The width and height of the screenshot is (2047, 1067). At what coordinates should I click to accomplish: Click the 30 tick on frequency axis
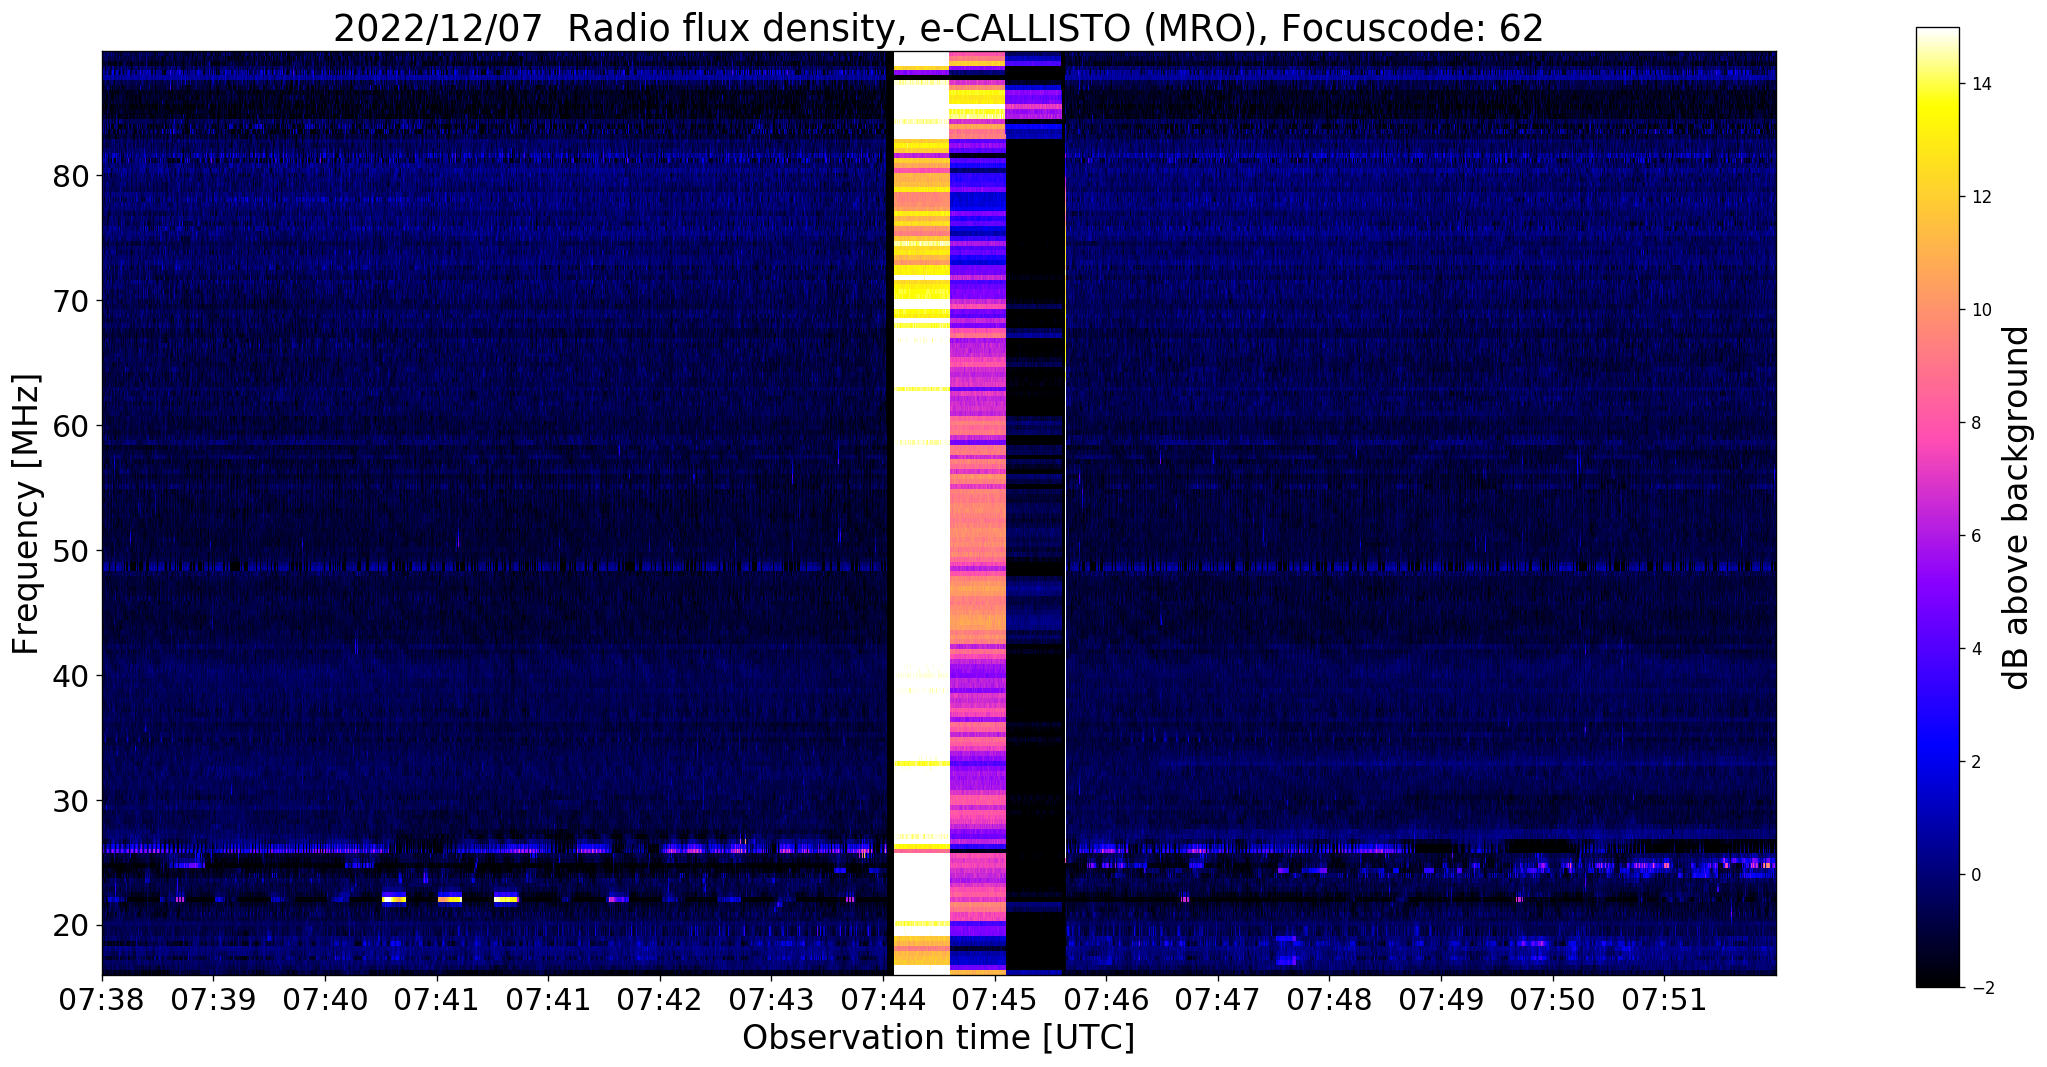71,801
